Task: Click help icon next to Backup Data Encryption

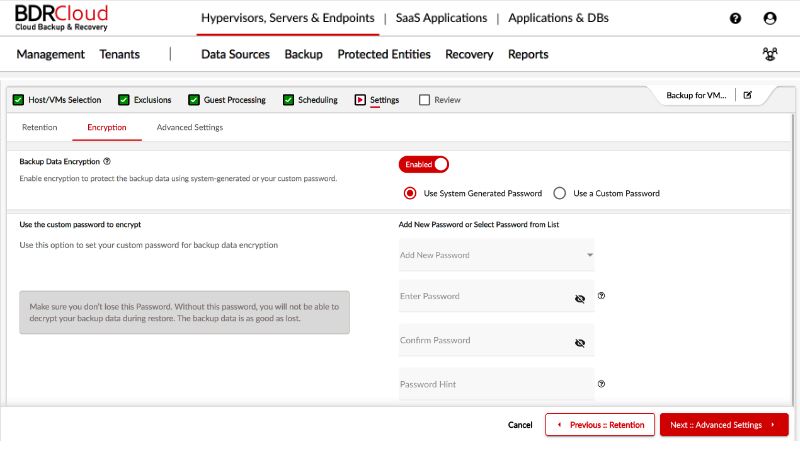Action: coord(107,161)
